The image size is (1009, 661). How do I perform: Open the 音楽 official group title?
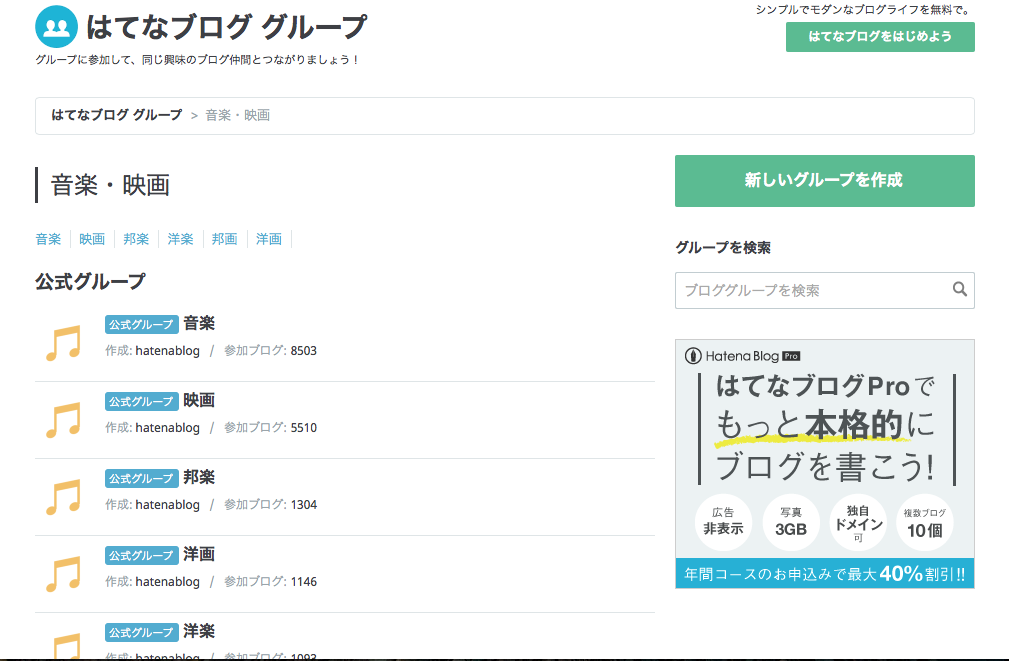coord(199,323)
